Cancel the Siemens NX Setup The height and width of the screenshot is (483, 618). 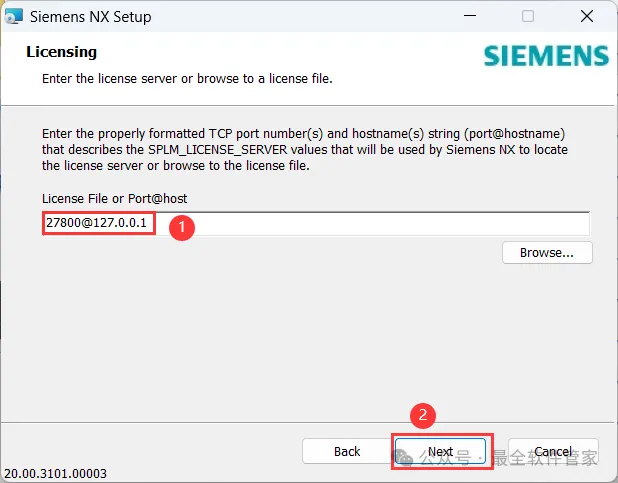pyautogui.click(x=553, y=451)
